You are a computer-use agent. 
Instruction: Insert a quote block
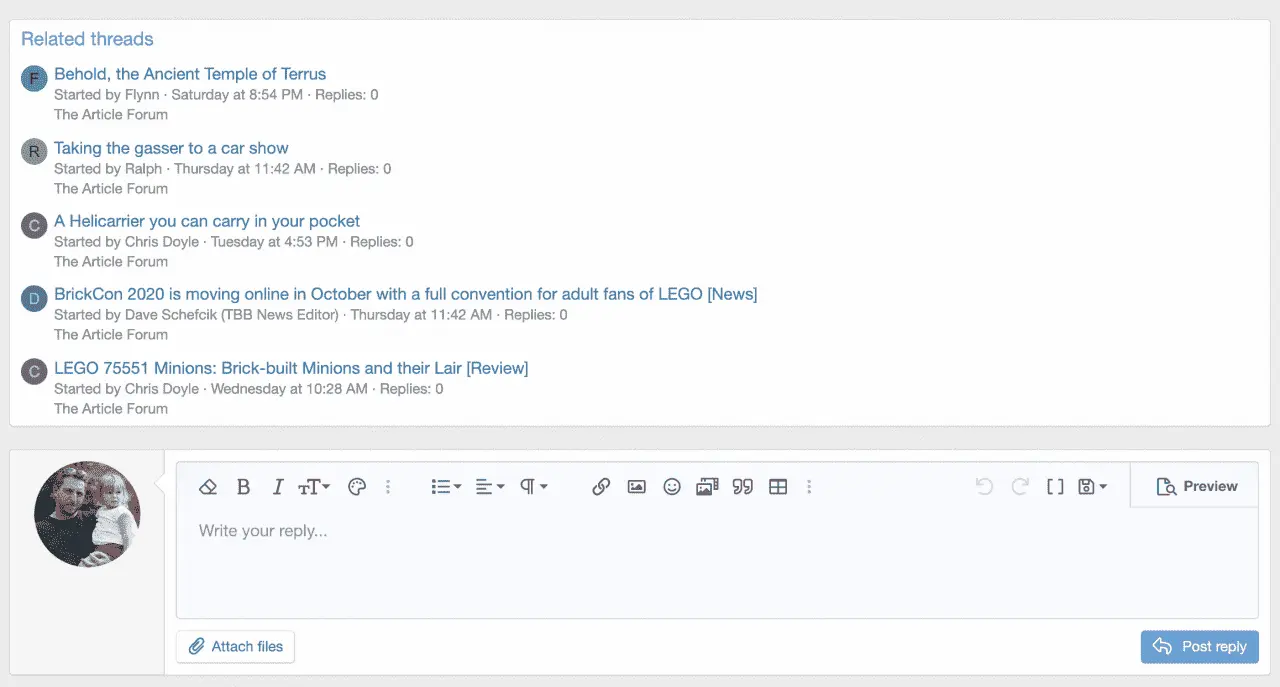click(742, 487)
